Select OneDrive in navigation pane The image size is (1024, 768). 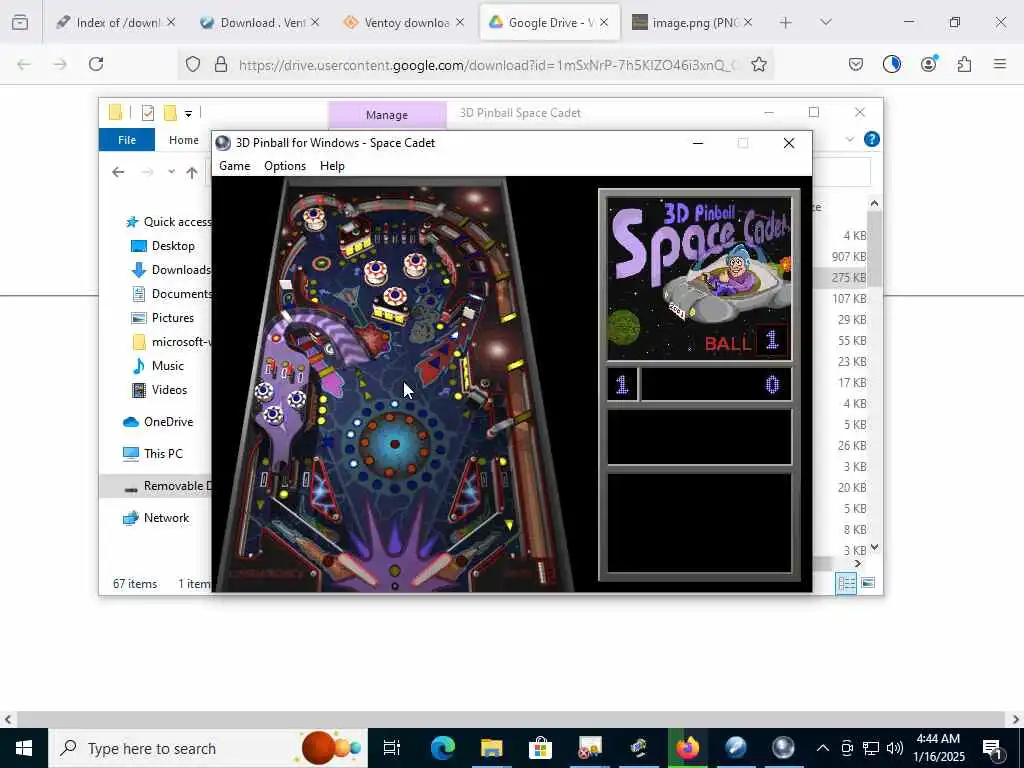[x=158, y=422]
